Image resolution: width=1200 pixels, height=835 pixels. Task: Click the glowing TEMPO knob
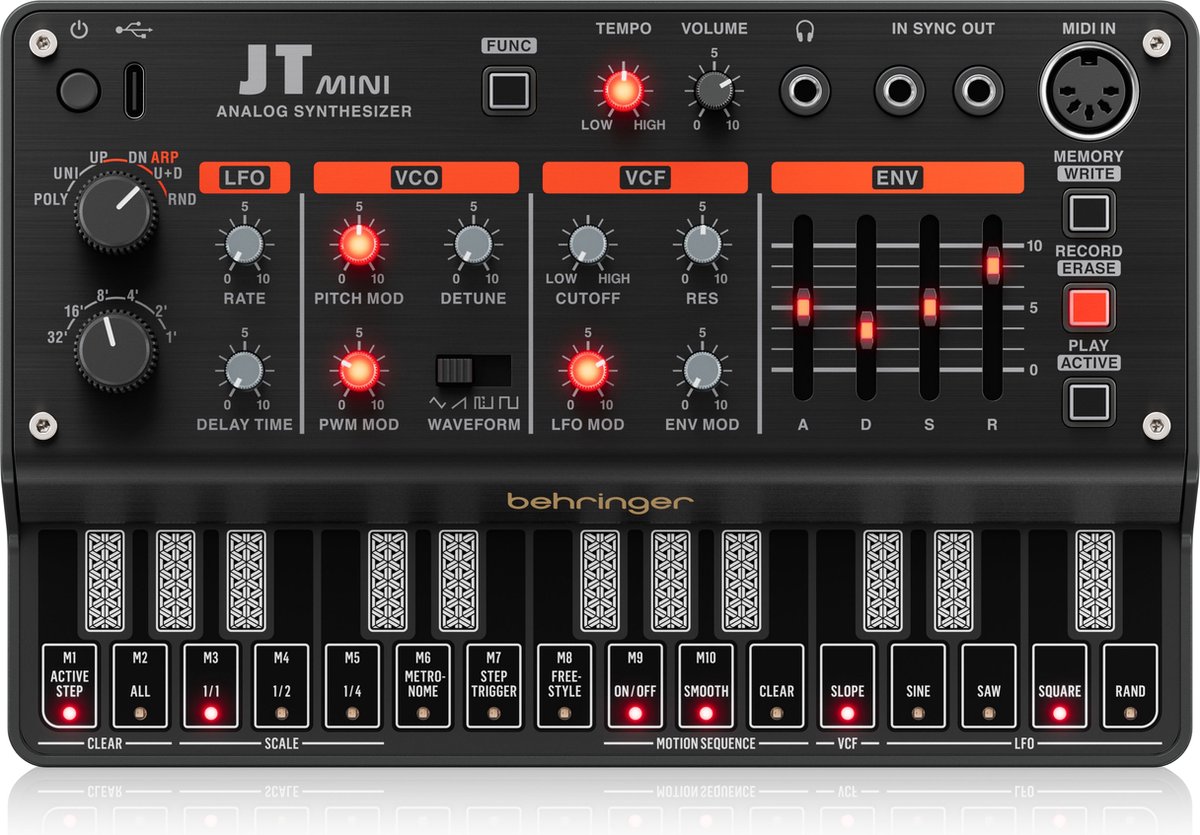(622, 91)
